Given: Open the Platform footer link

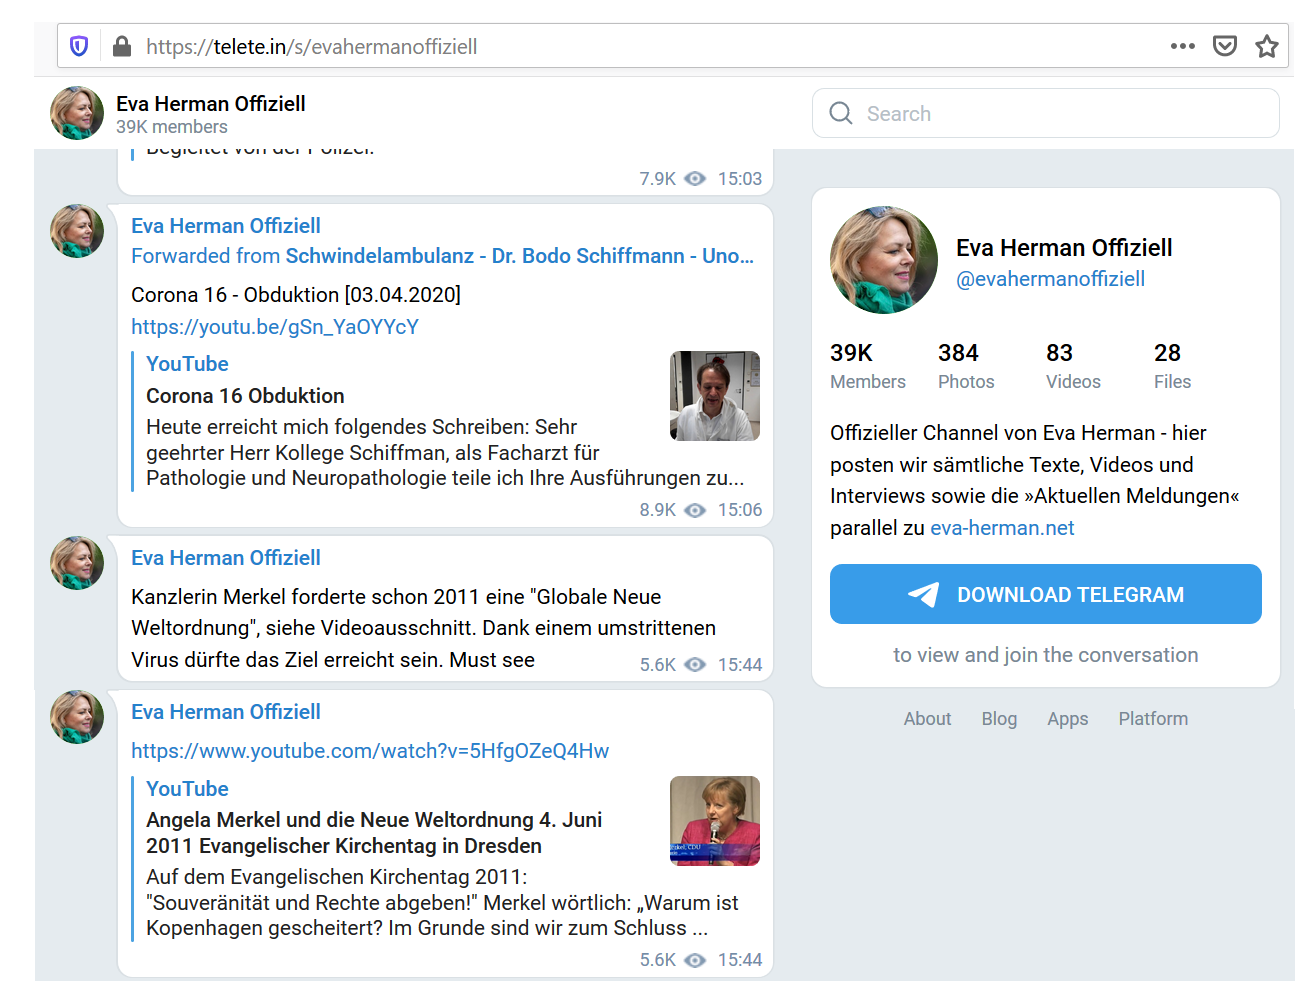Looking at the screenshot, I should click(1153, 719).
